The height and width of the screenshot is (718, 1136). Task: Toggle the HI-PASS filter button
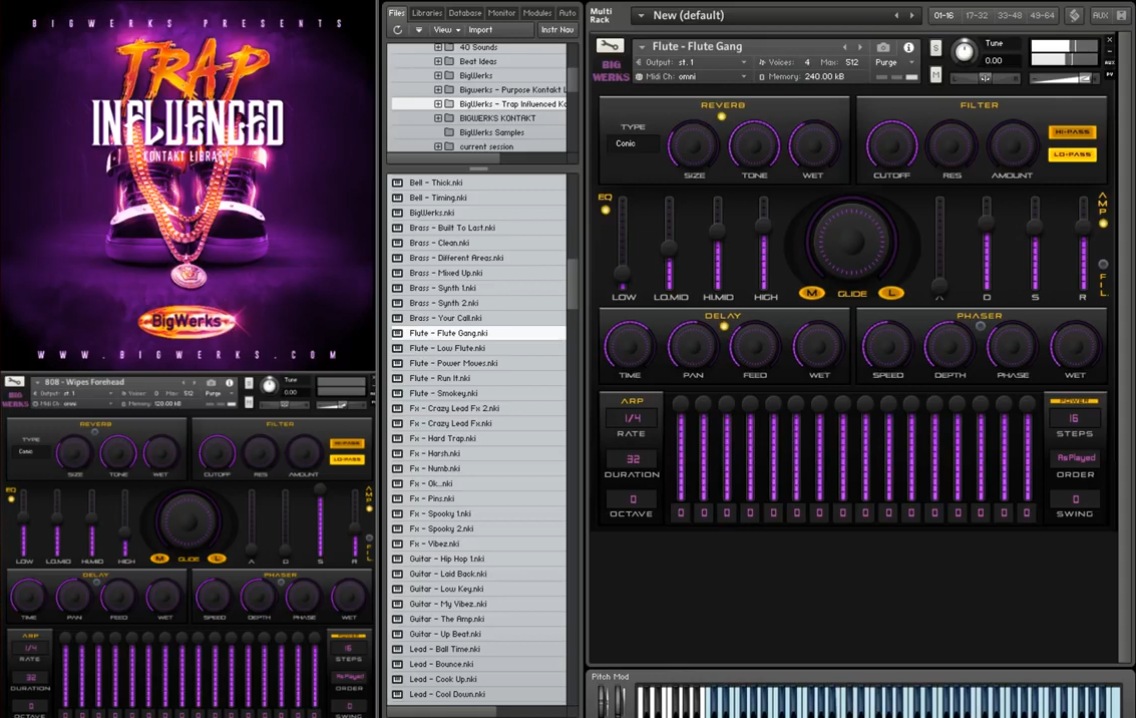click(1072, 132)
